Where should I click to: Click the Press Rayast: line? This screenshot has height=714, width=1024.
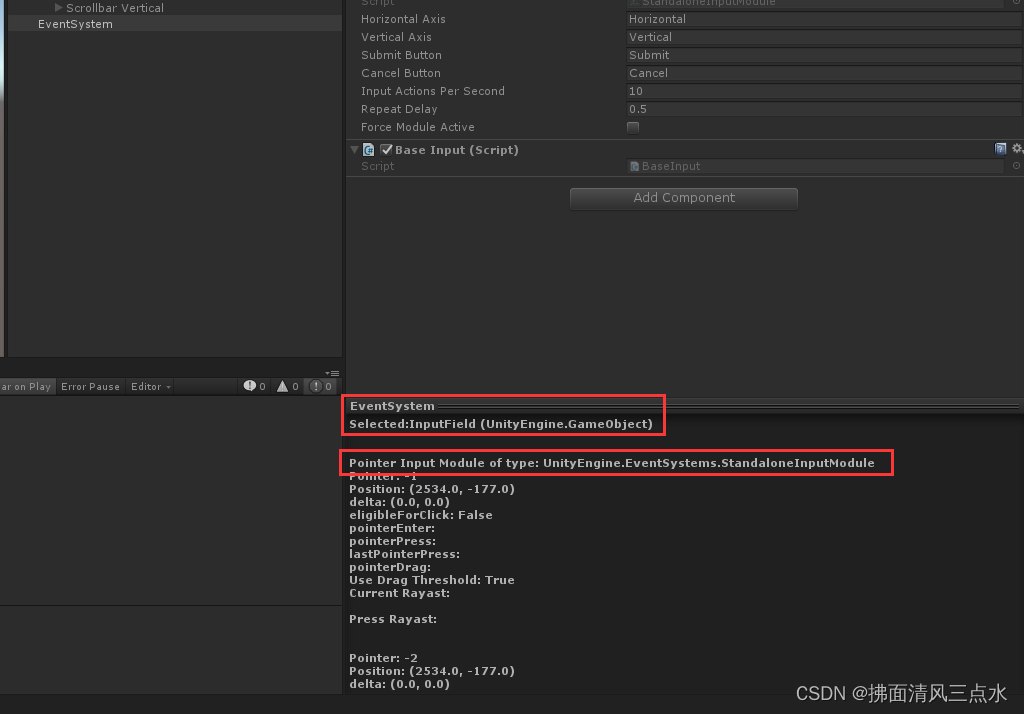[392, 619]
